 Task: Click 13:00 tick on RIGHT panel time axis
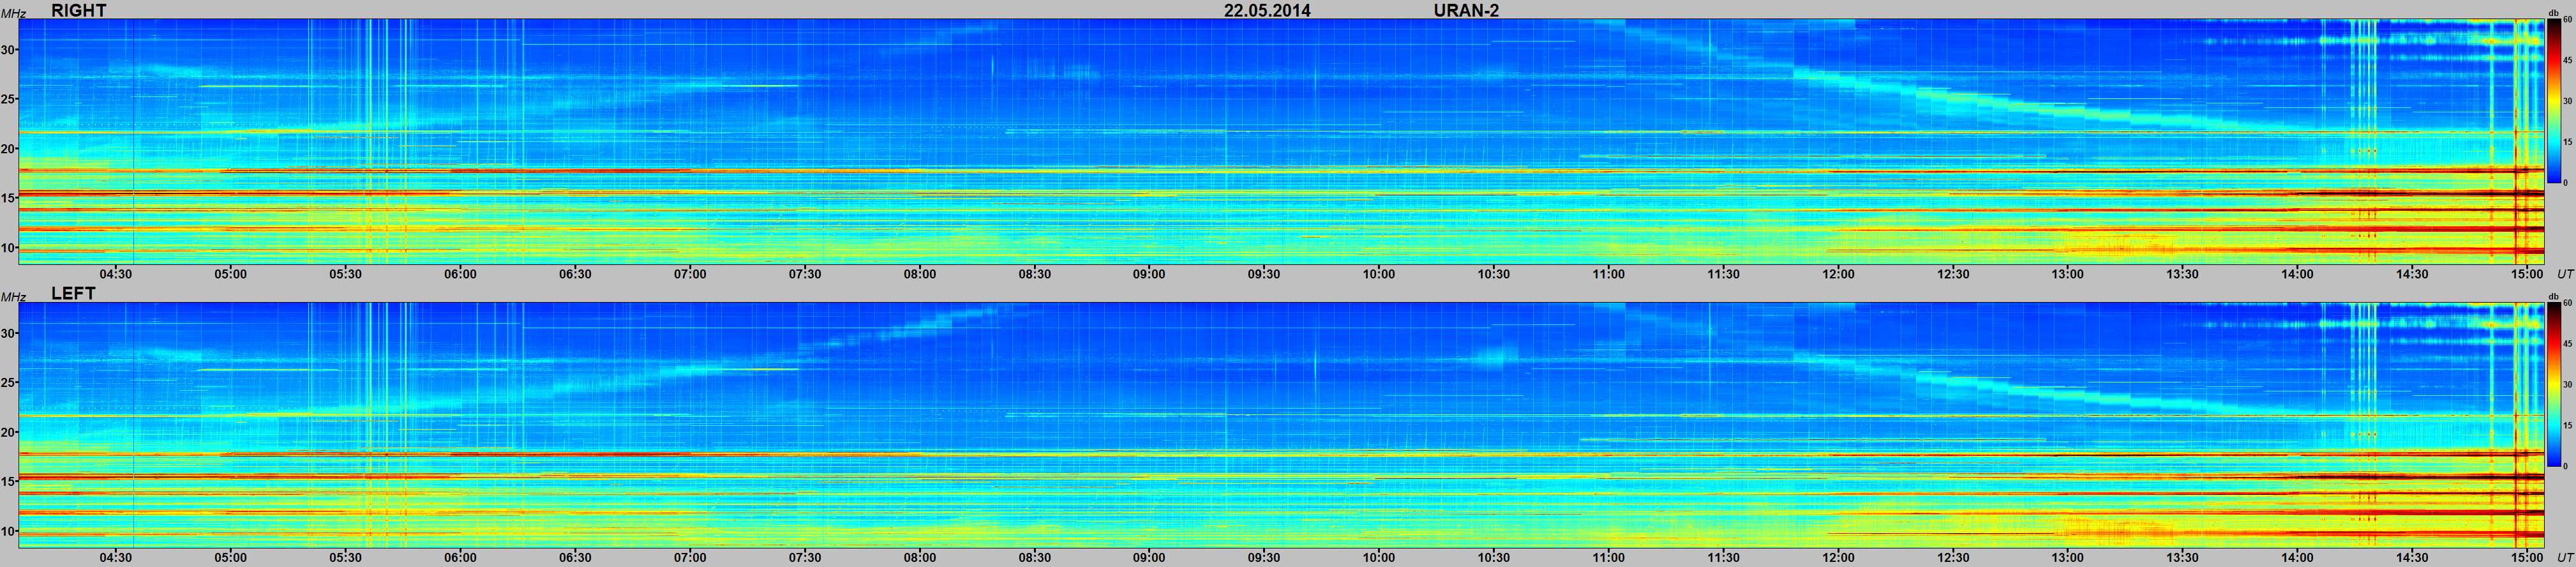pos(2068,274)
